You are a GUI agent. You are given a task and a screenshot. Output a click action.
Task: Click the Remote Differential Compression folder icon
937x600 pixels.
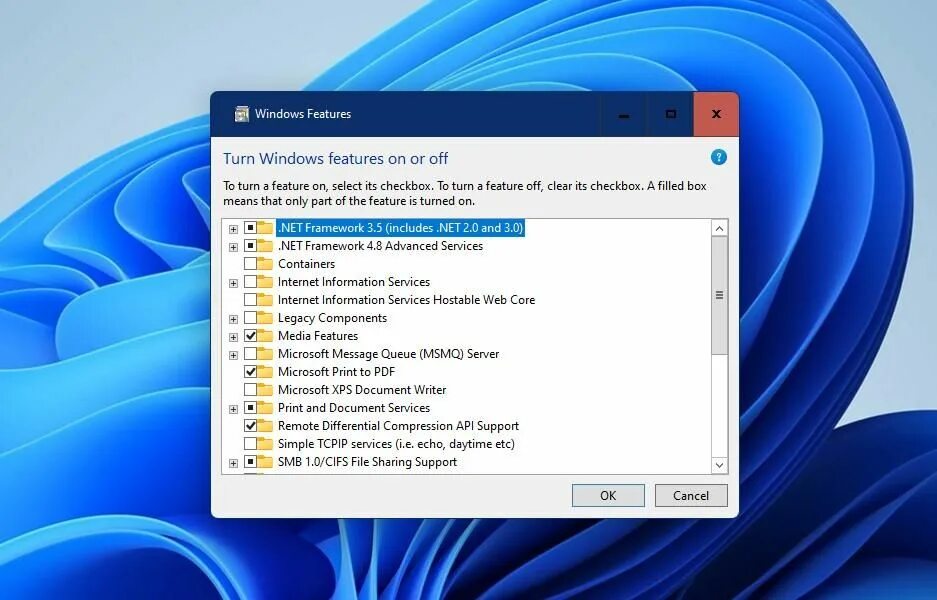pyautogui.click(x=265, y=425)
